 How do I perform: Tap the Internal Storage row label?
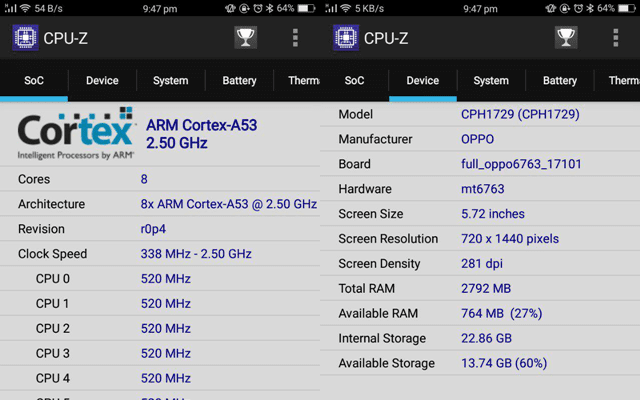click(x=382, y=338)
